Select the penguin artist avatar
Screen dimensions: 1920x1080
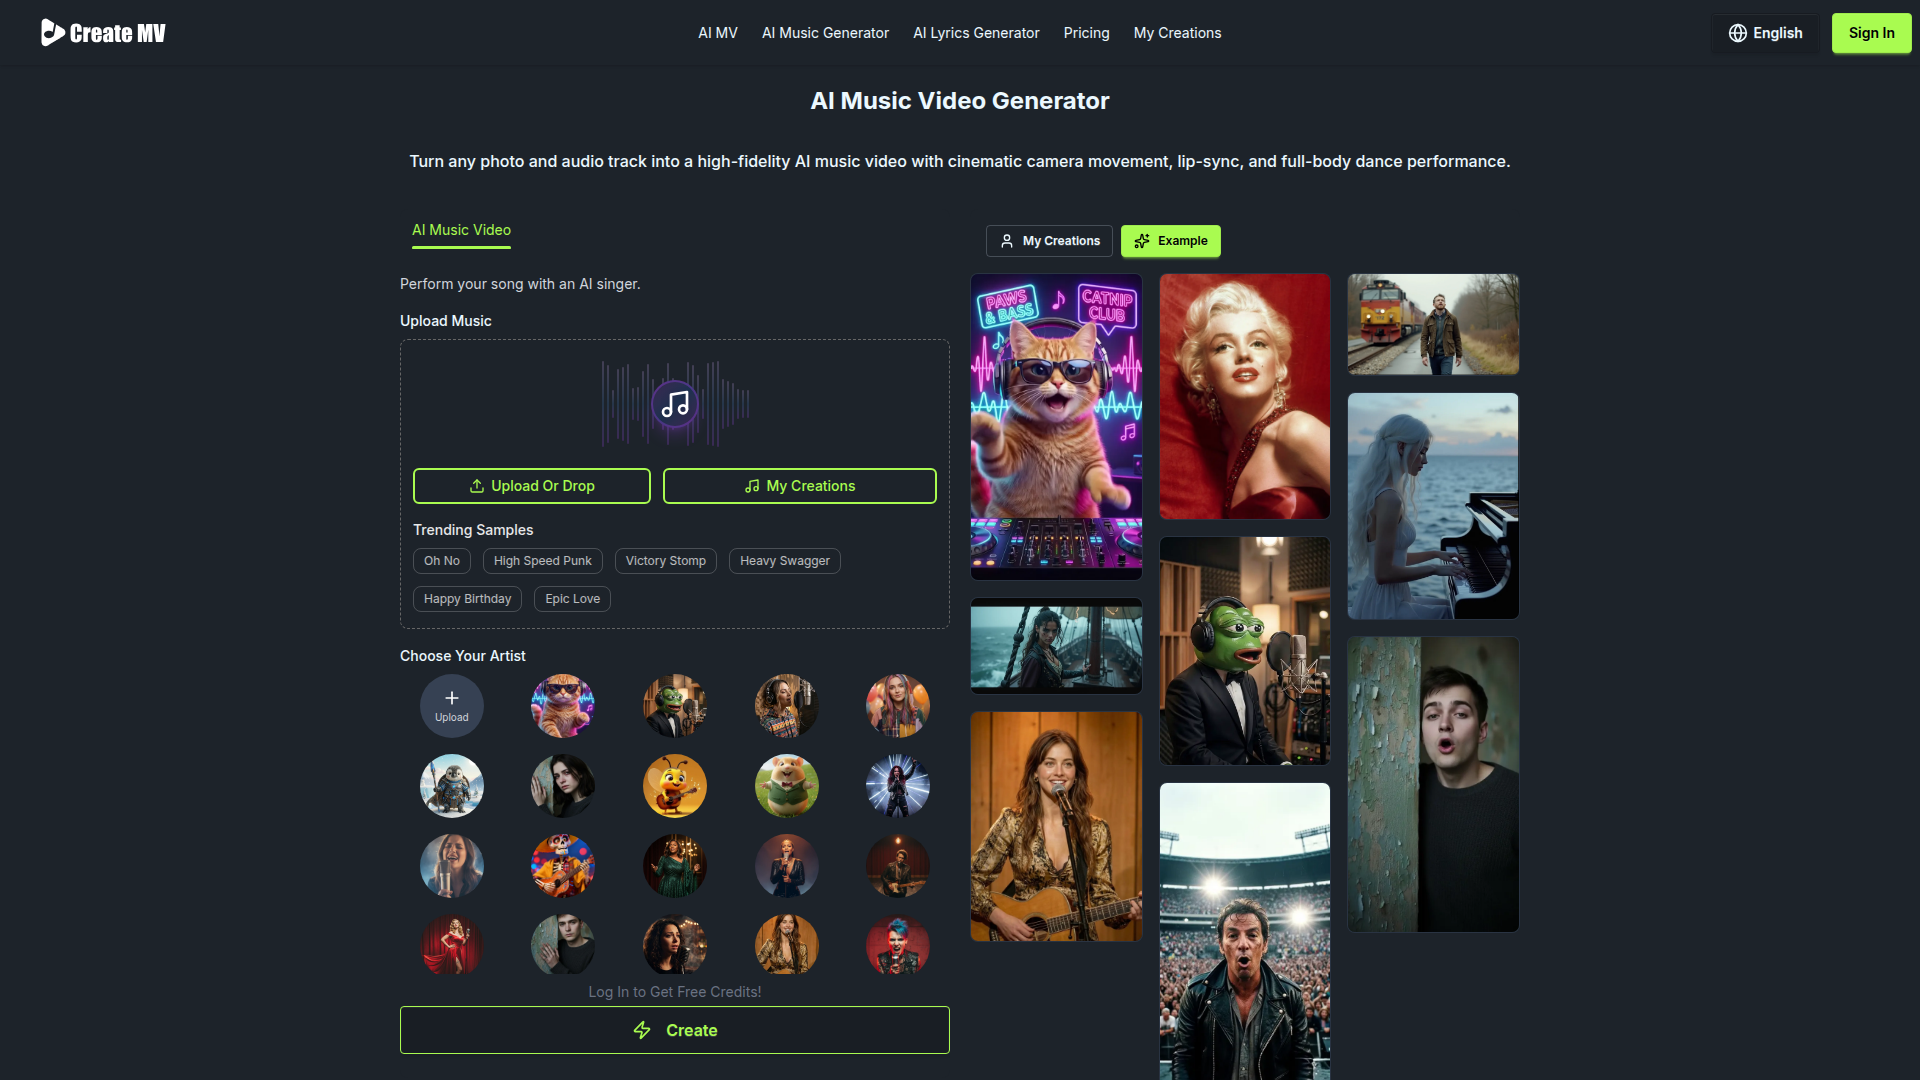(x=451, y=786)
